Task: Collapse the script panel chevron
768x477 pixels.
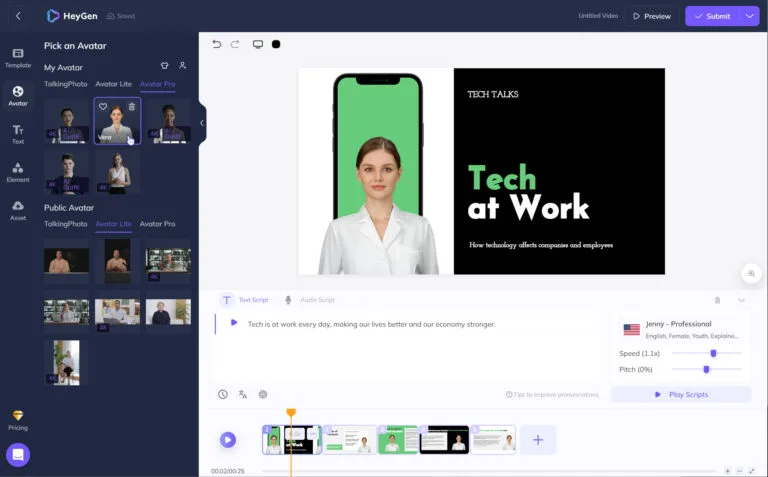Action: tap(741, 300)
